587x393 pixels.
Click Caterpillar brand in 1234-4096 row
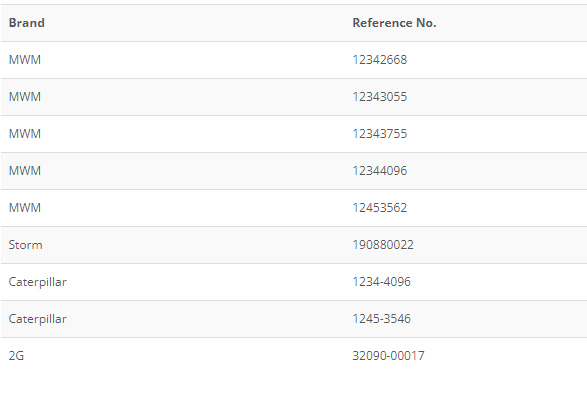click(37, 282)
